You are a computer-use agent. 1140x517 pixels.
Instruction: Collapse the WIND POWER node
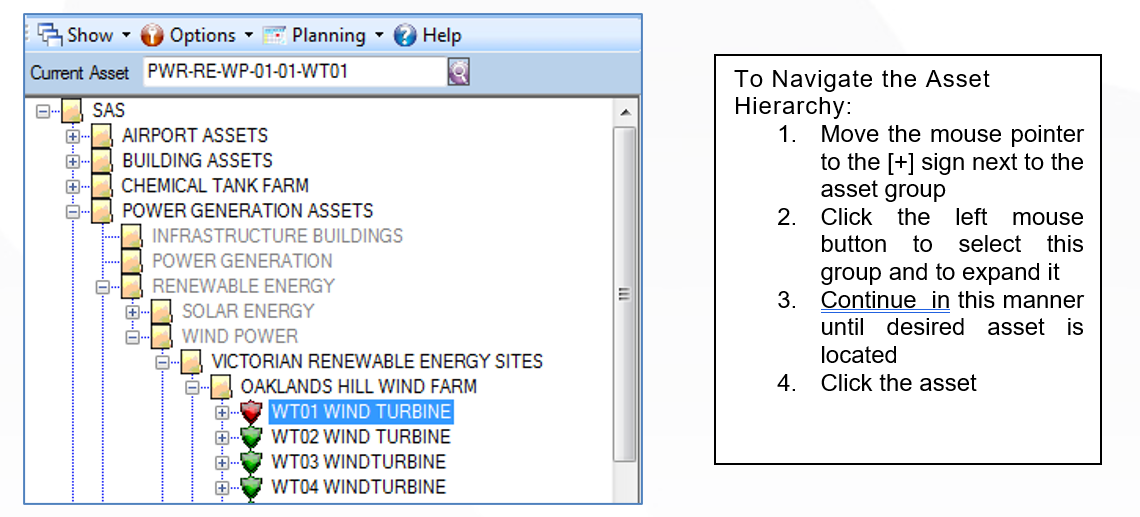click(132, 337)
